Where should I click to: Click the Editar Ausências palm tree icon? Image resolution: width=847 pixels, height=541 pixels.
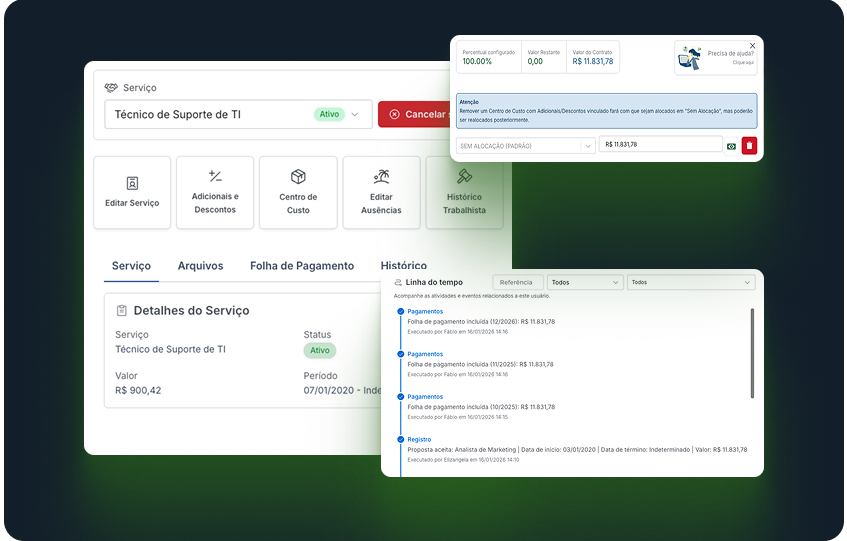381,177
